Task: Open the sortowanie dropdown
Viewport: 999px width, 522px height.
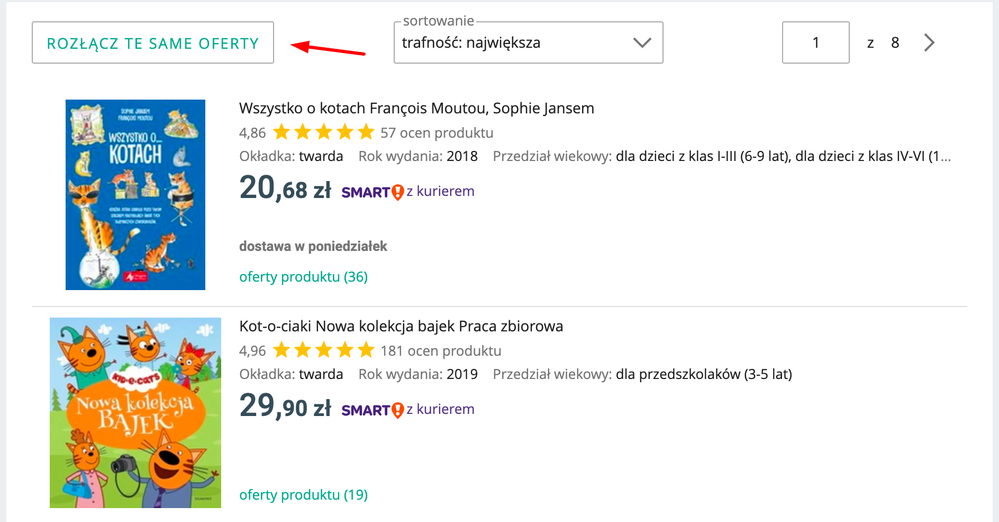Action: pyautogui.click(x=528, y=43)
